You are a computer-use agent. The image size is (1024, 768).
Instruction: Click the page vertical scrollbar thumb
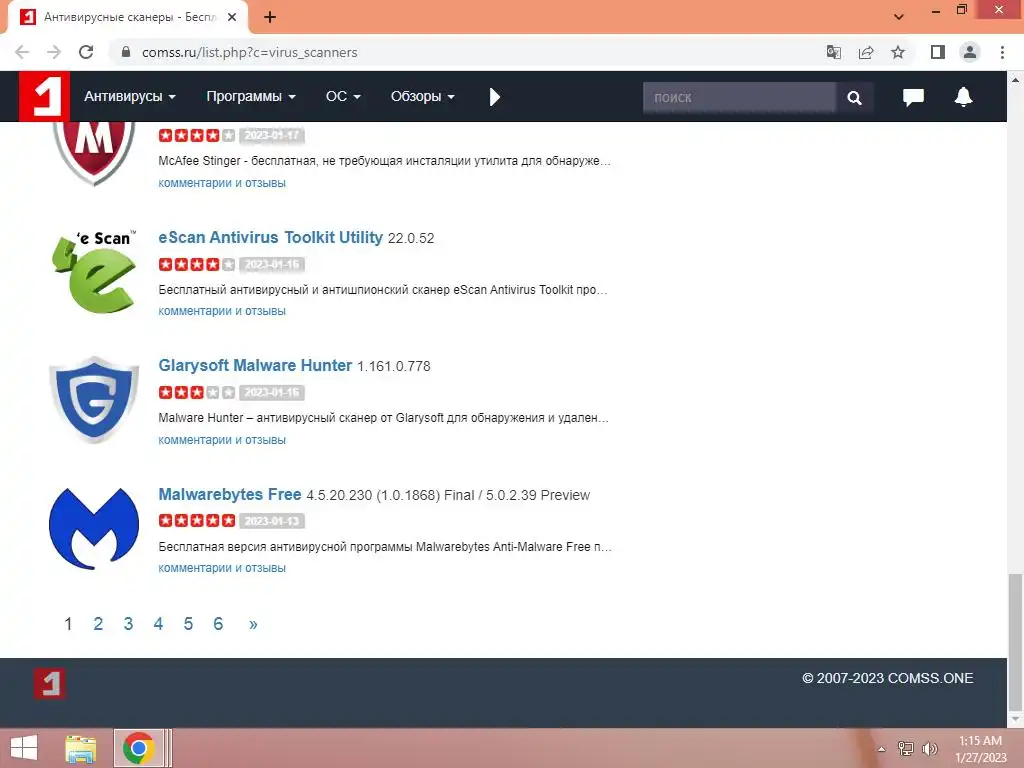point(1015,643)
